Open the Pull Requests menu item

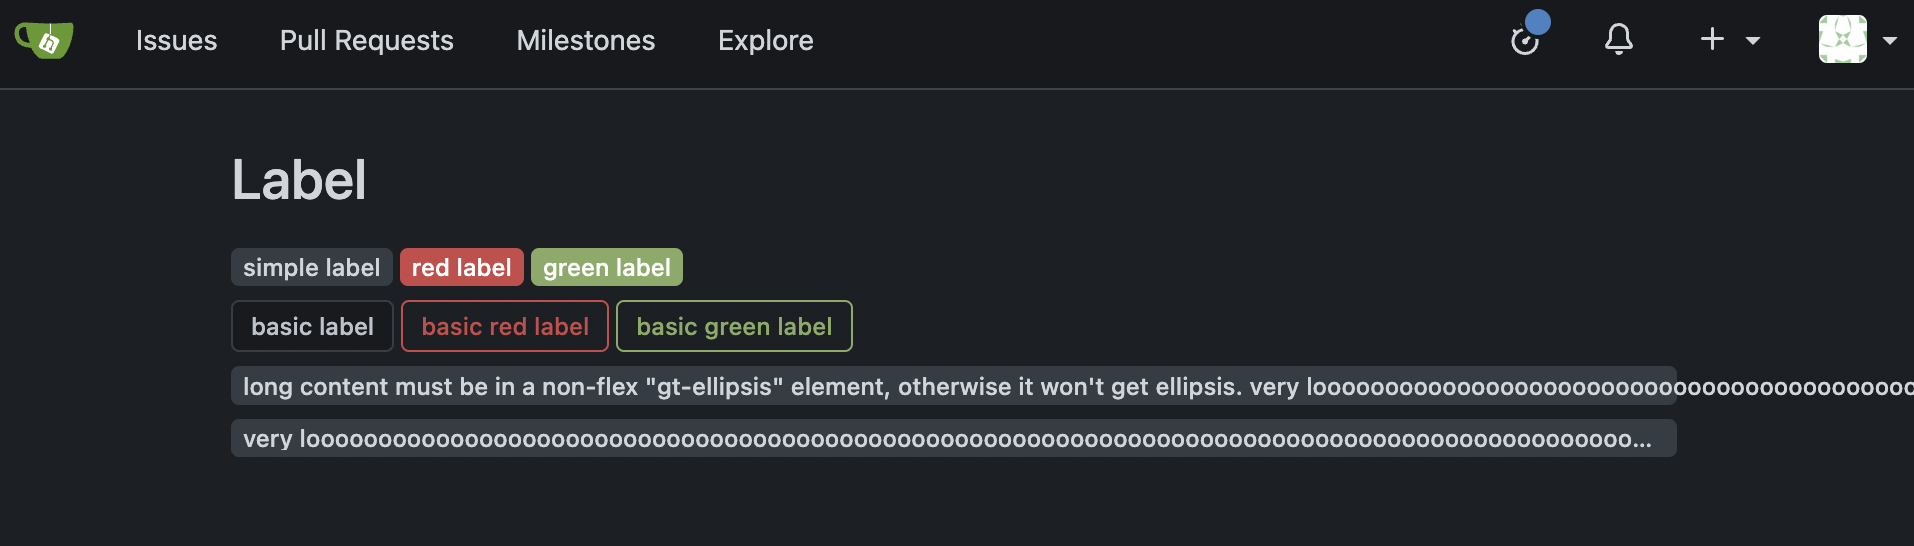click(x=366, y=41)
